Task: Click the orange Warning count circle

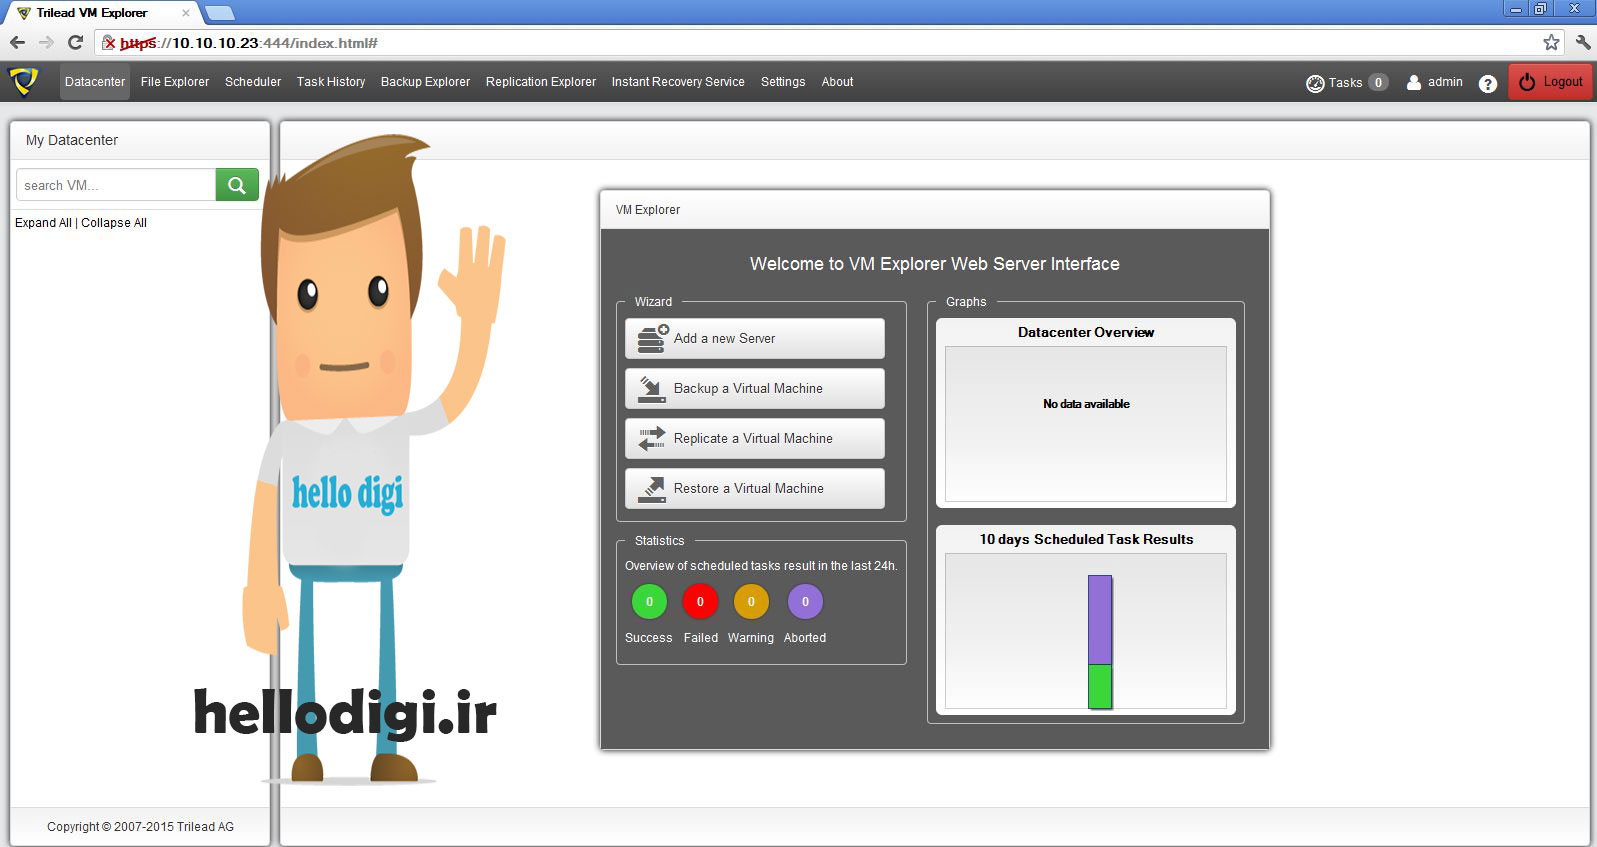Action: click(751, 602)
